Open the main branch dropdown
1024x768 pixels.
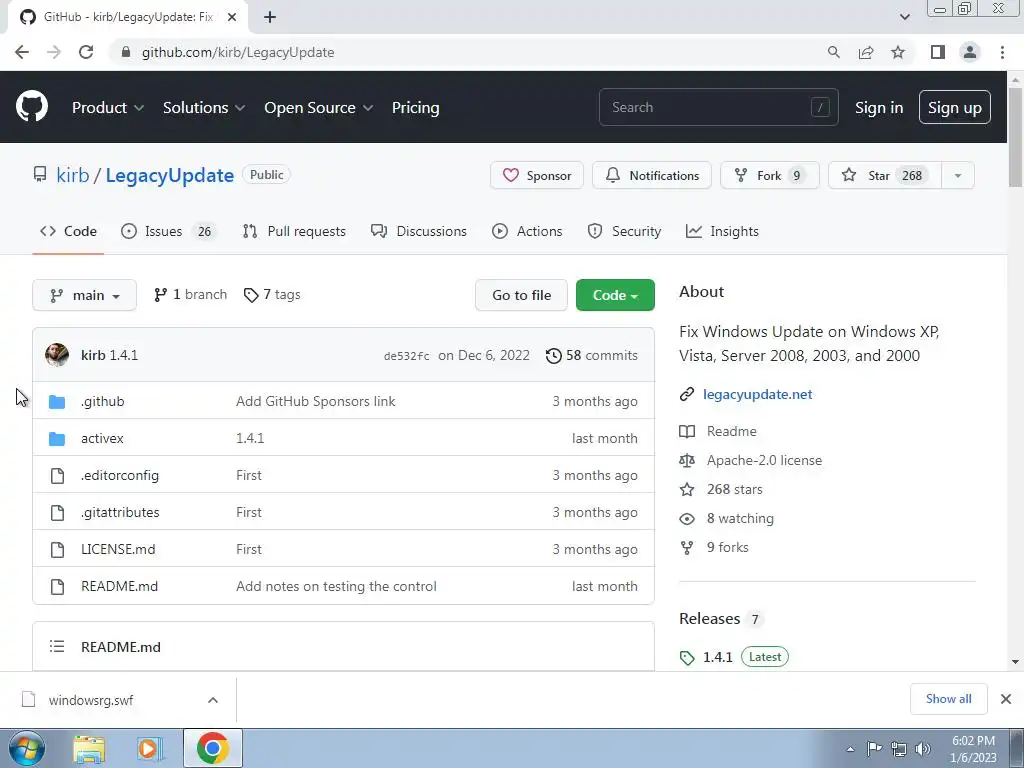point(84,295)
